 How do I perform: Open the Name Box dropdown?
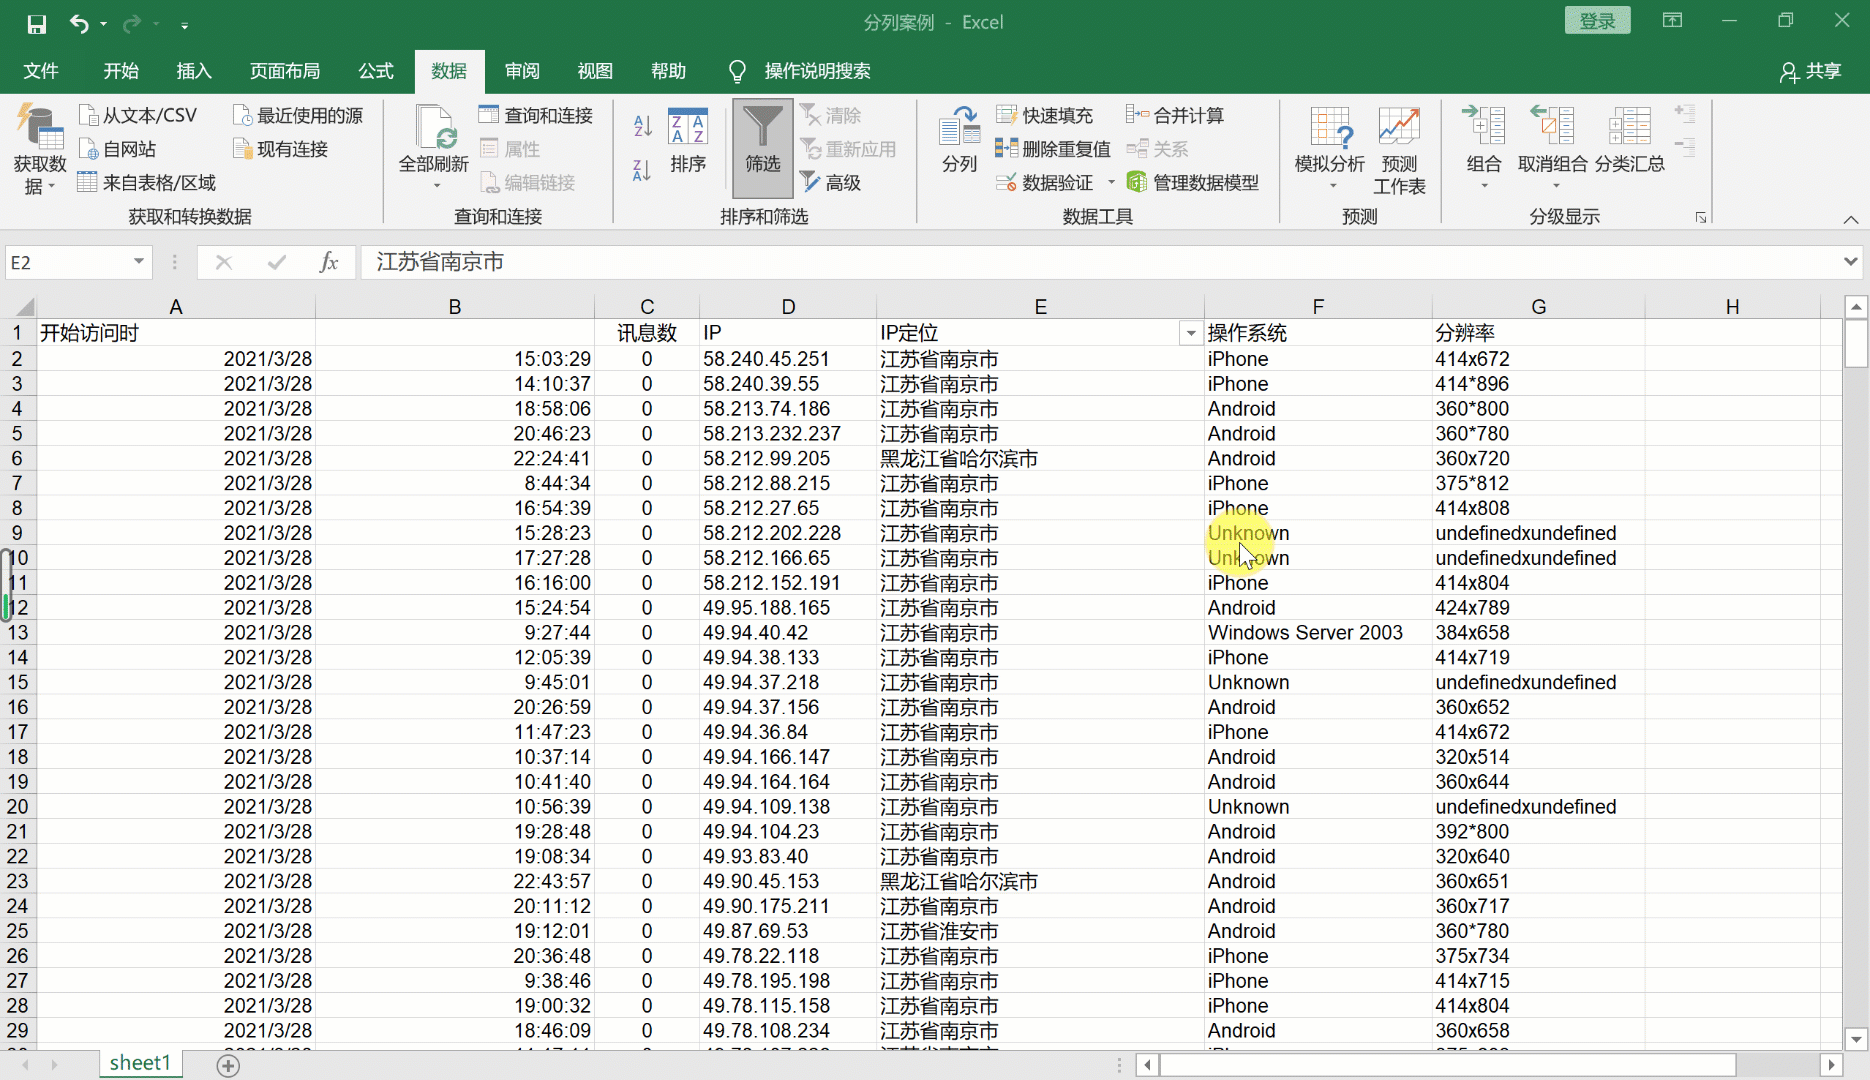click(x=139, y=262)
